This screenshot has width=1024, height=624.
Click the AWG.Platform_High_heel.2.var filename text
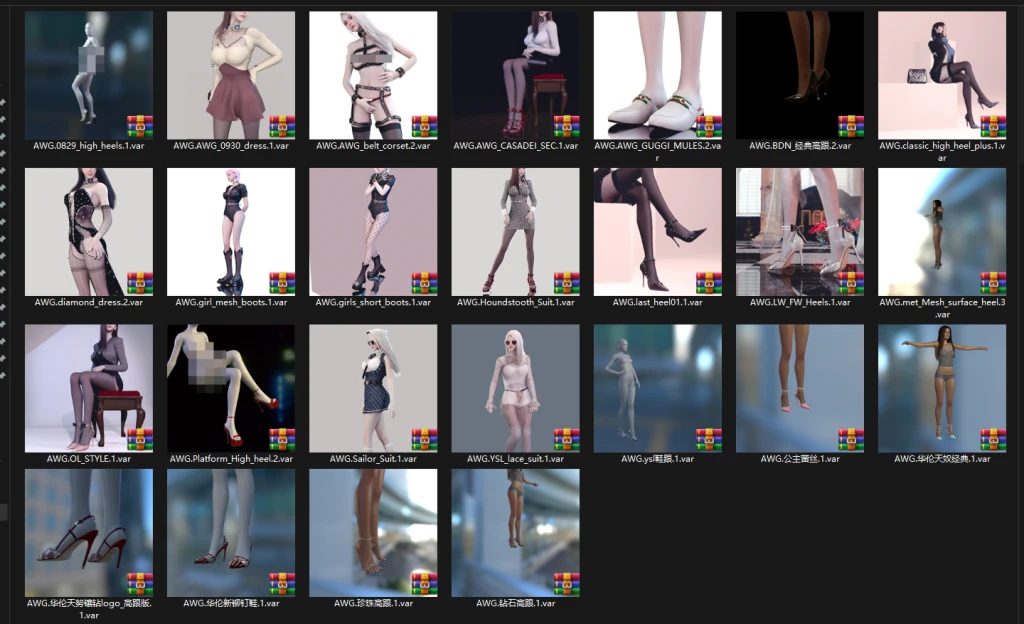point(231,459)
